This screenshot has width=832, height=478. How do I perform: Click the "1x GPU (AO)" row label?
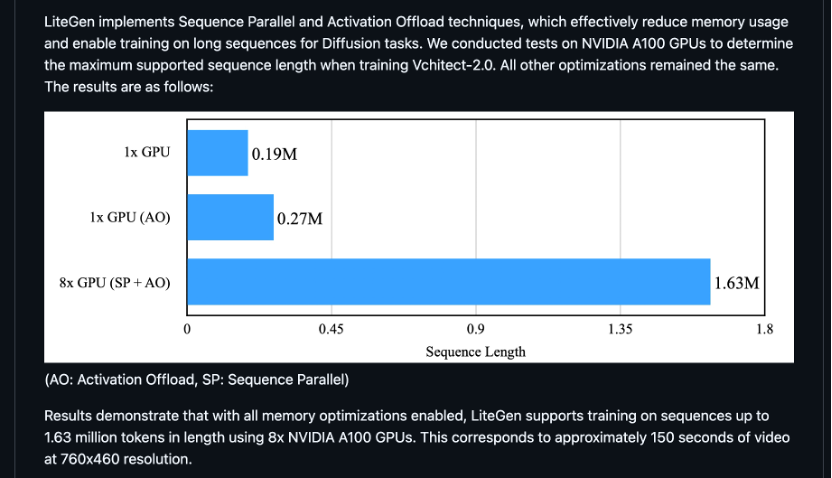point(130,218)
